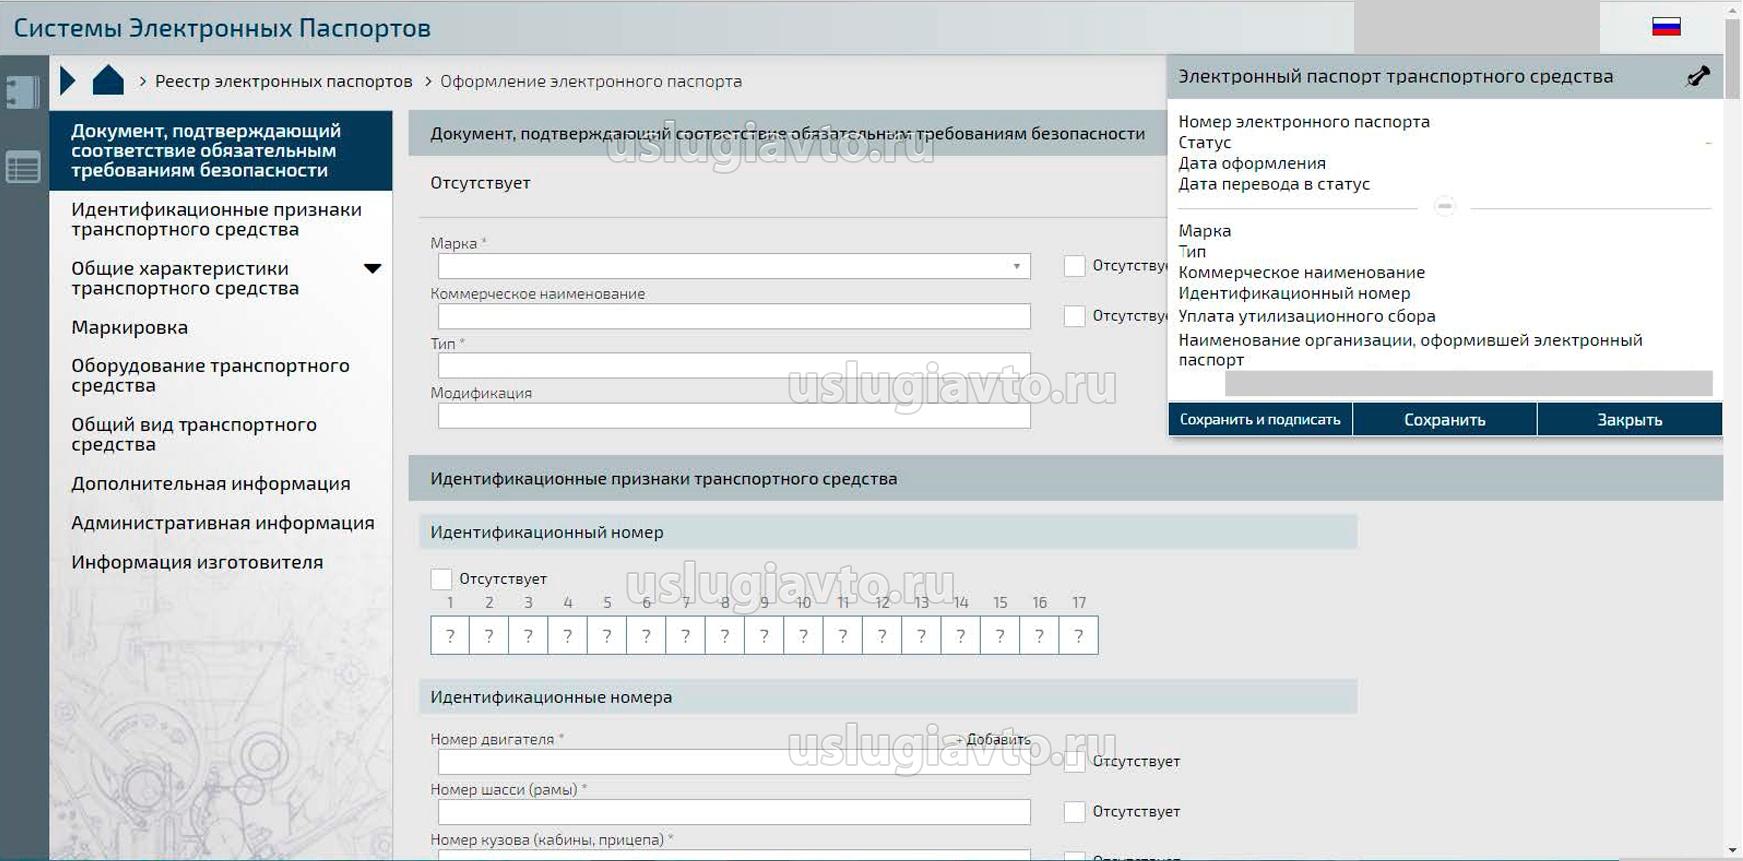This screenshot has width=1743, height=861.
Task: Tick Отсутствует checkbox under Идентификационный номер
Action: pos(441,579)
